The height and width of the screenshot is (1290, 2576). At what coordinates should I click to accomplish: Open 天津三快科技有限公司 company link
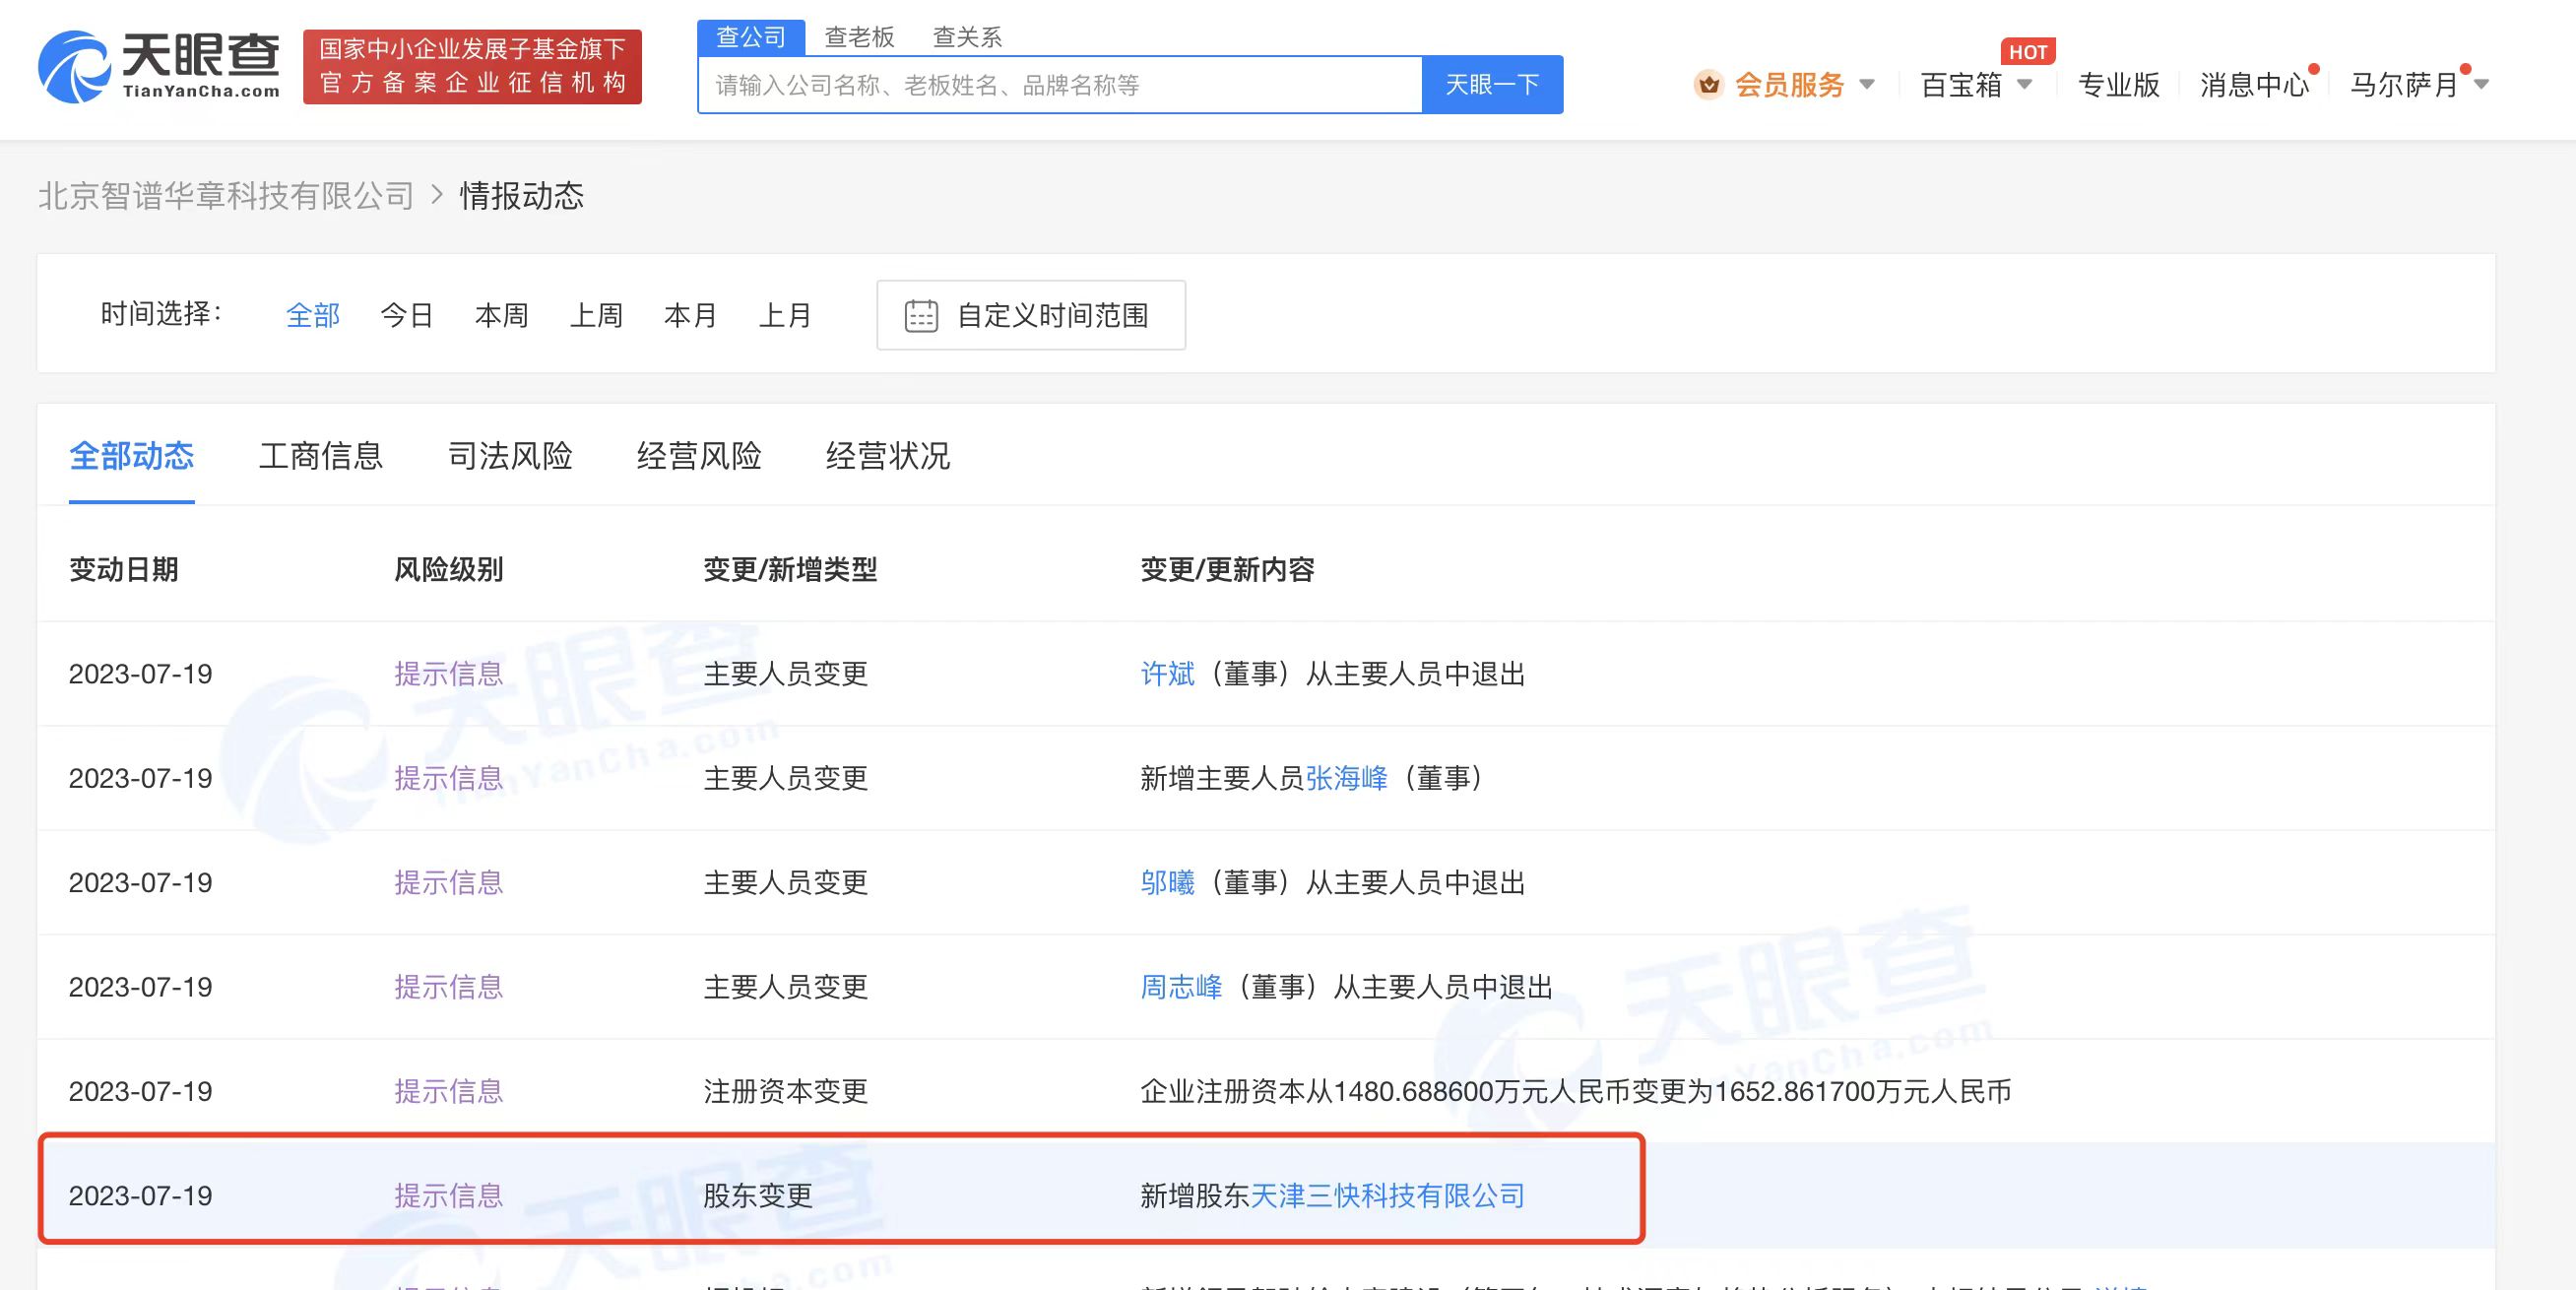pyautogui.click(x=1387, y=1196)
